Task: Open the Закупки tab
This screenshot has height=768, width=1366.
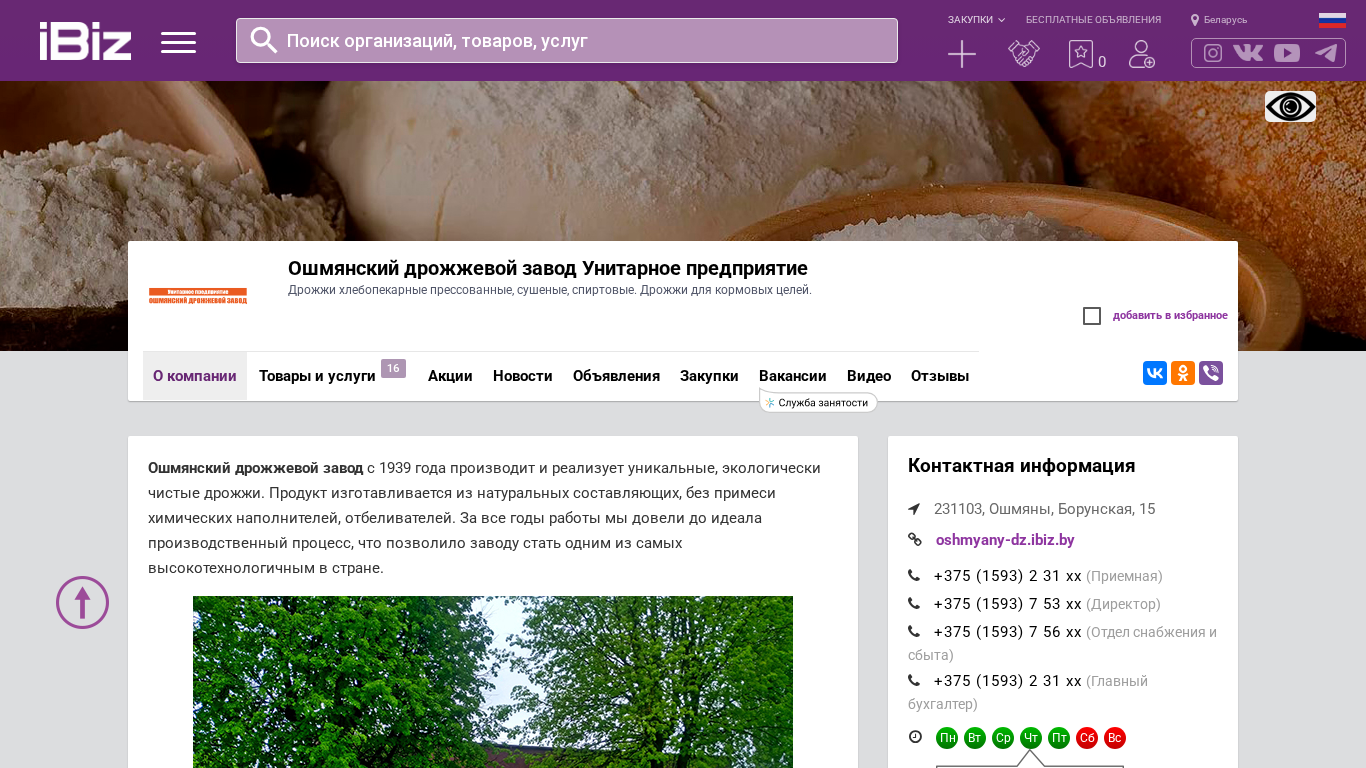Action: [x=709, y=376]
